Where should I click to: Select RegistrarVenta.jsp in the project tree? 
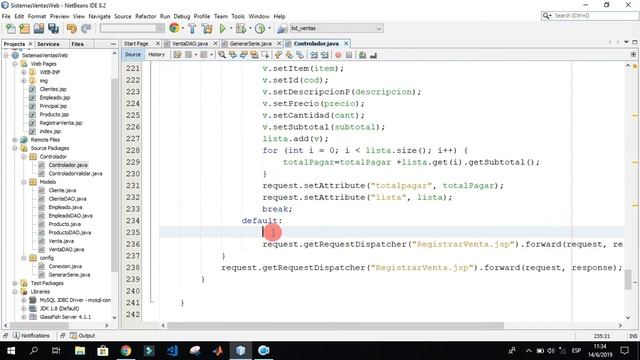tap(61, 123)
